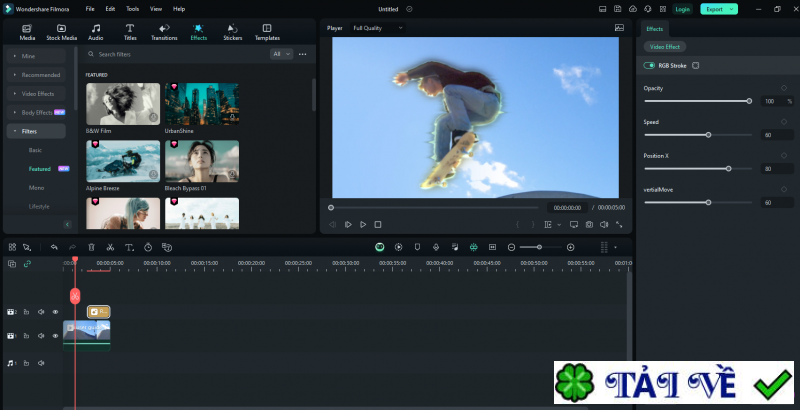The width and height of the screenshot is (800, 410).
Task: Open the All filter type dropdown
Action: [281, 54]
